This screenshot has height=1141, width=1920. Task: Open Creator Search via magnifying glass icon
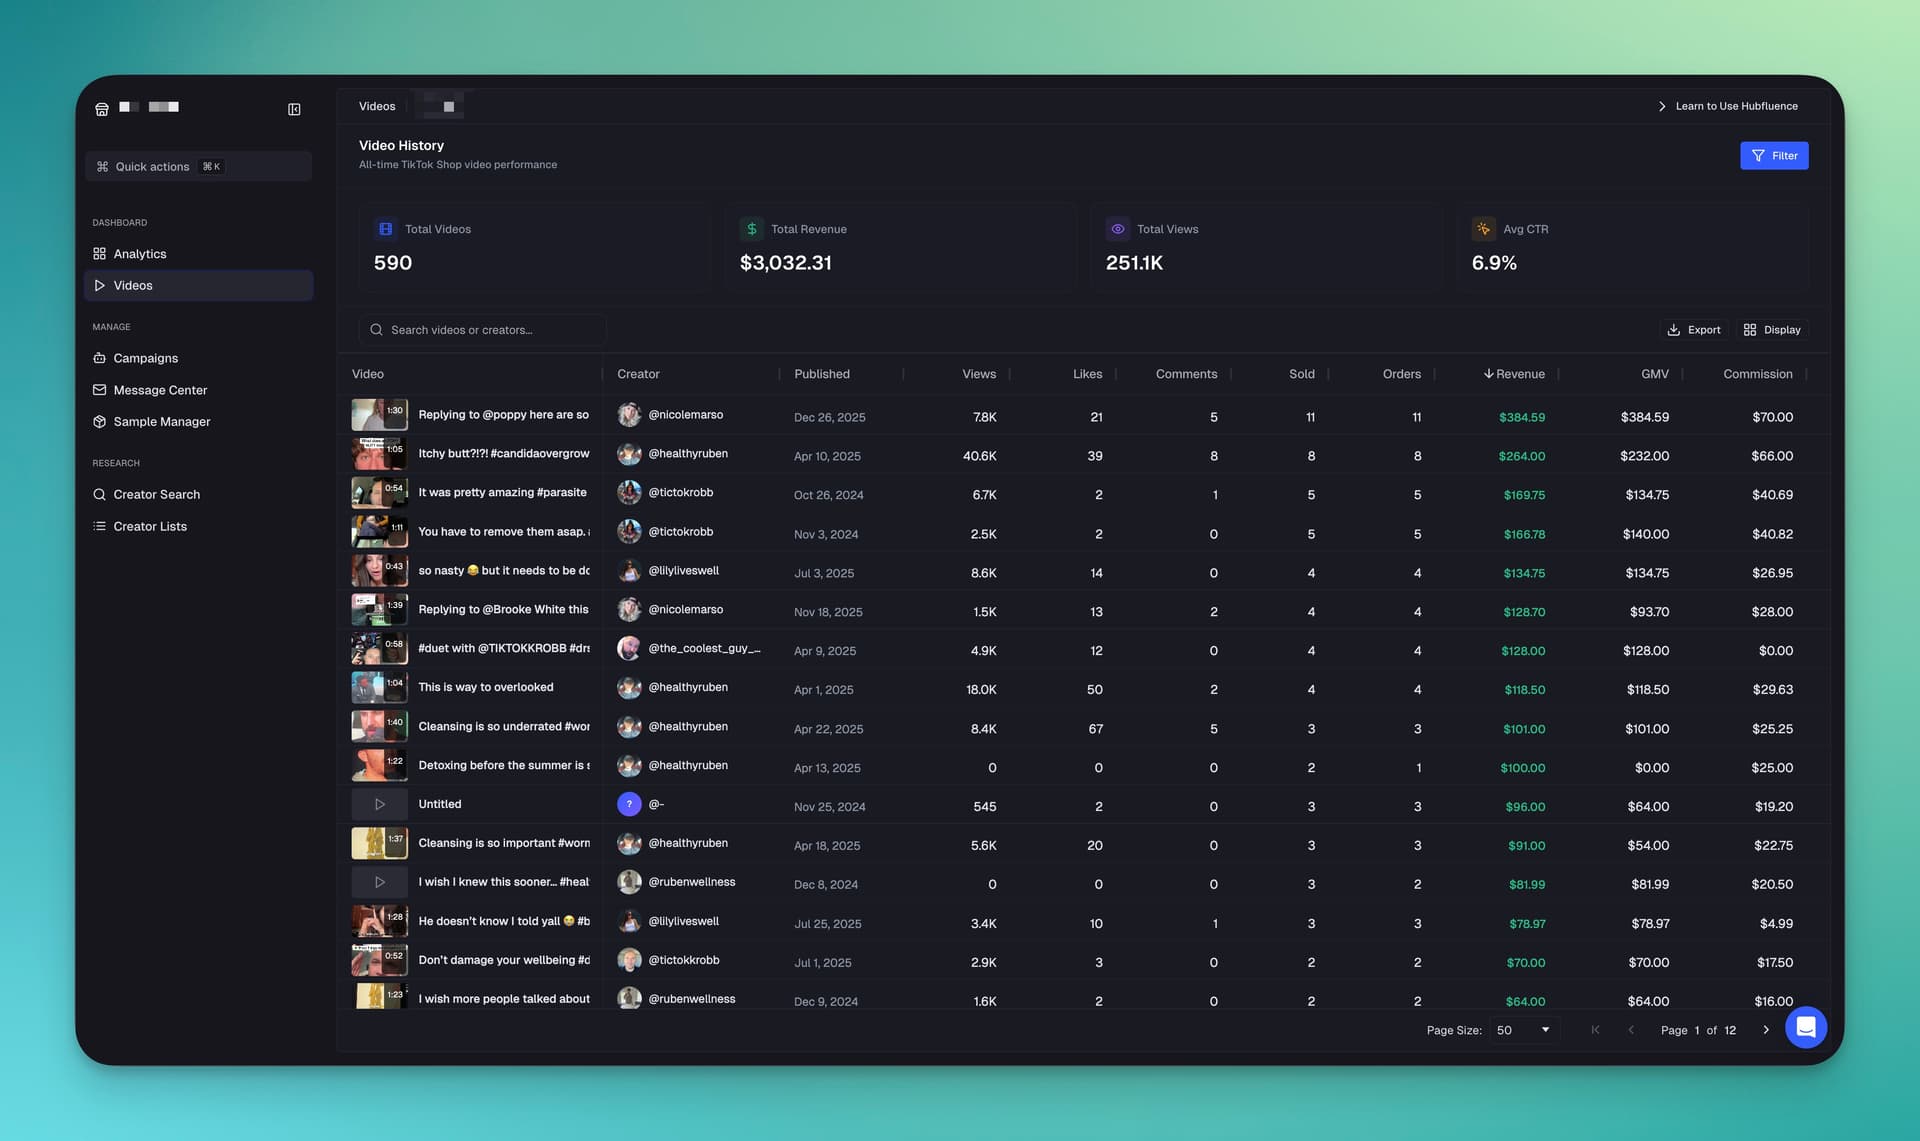tap(99, 494)
